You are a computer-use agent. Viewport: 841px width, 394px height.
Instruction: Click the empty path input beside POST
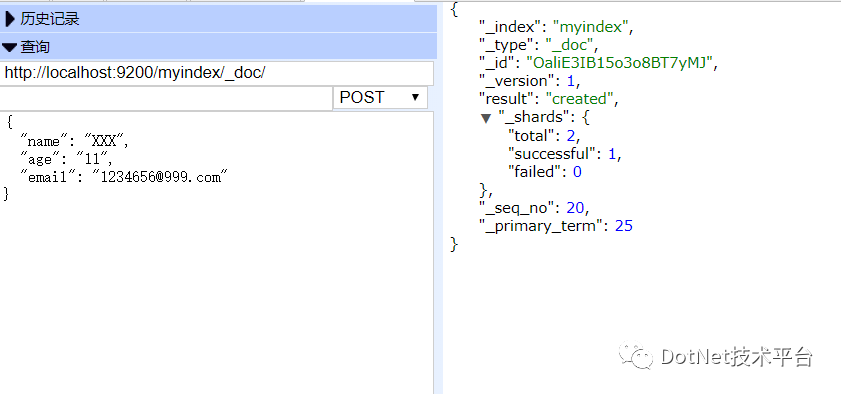(x=166, y=98)
